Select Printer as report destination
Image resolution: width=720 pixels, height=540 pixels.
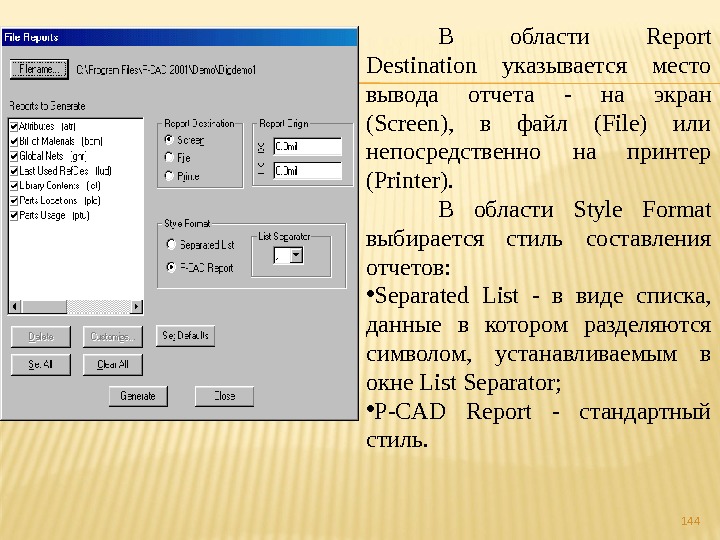click(169, 176)
